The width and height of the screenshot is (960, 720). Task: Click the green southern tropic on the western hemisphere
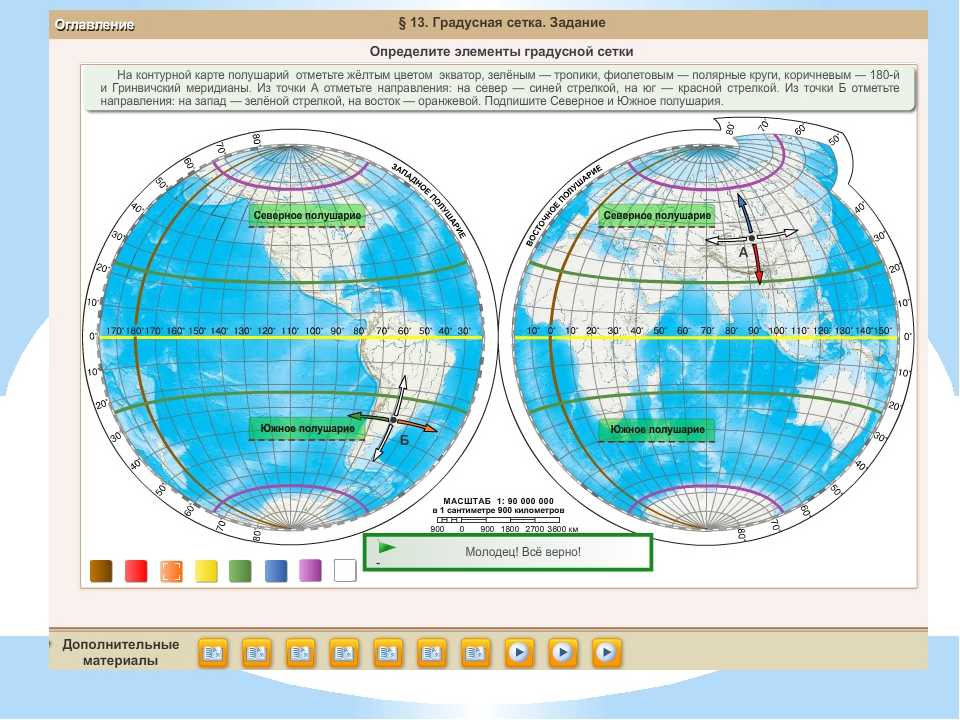[291, 394]
